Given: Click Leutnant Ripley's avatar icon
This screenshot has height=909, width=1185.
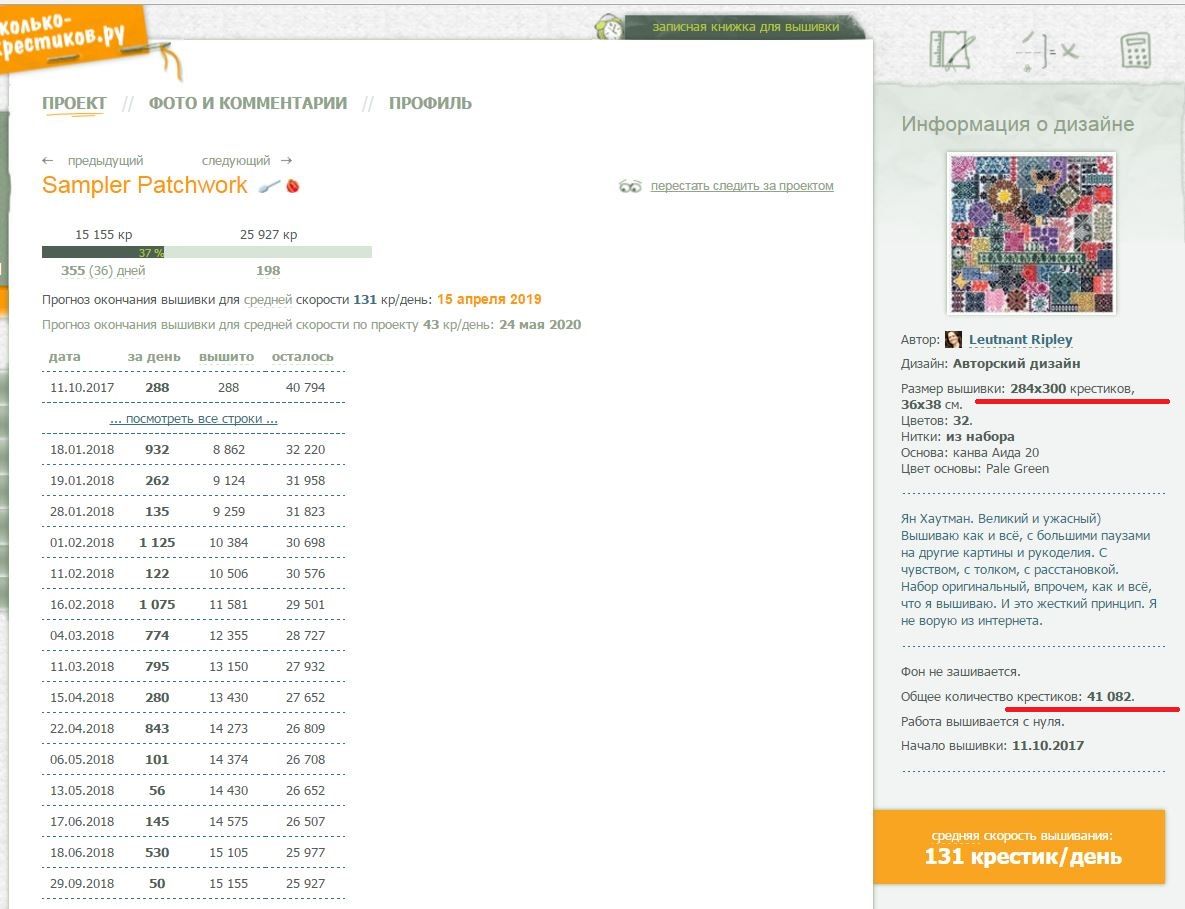Looking at the screenshot, I should (954, 340).
